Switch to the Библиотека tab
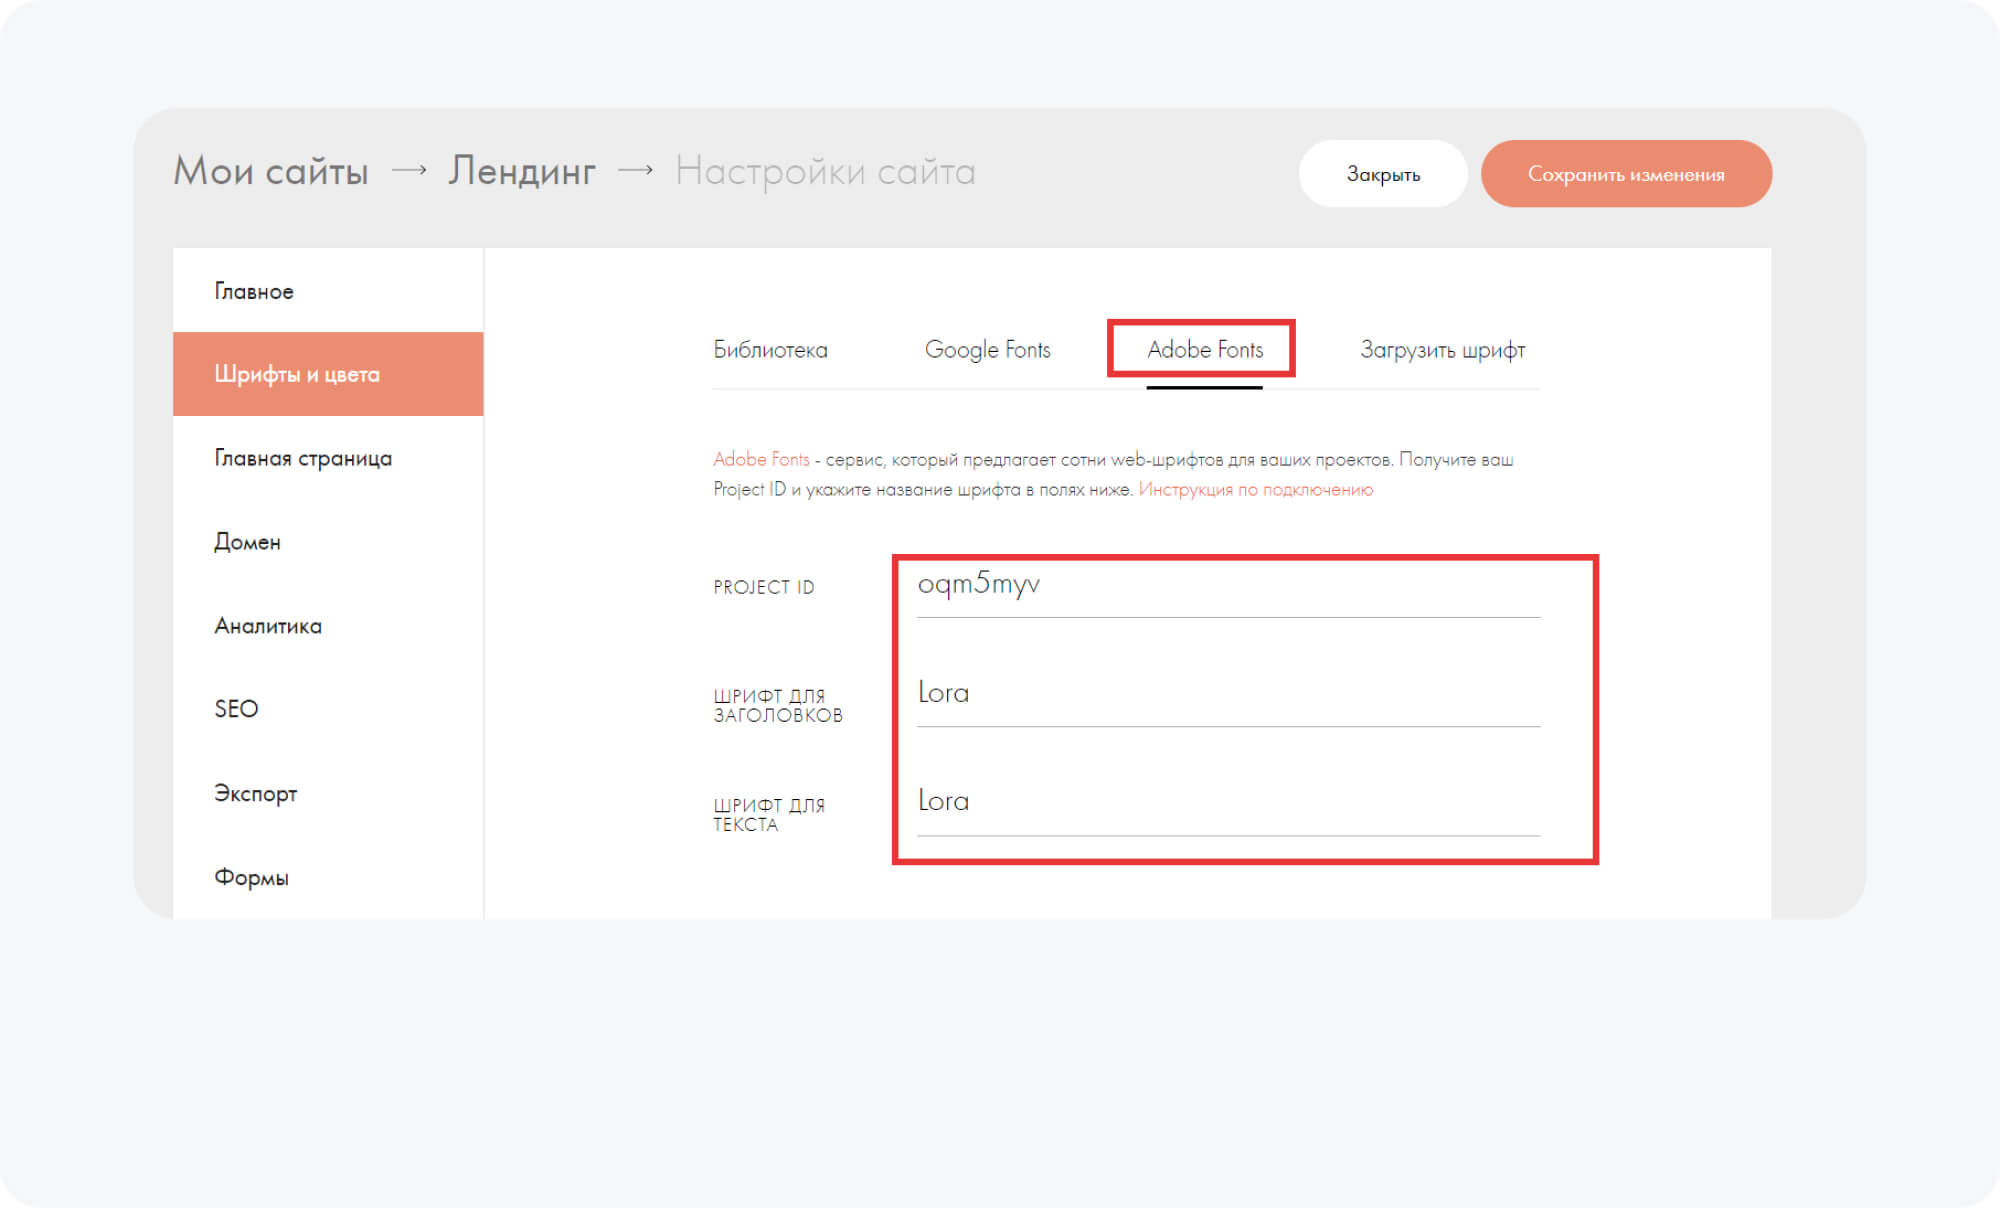2000x1208 pixels. click(x=770, y=350)
